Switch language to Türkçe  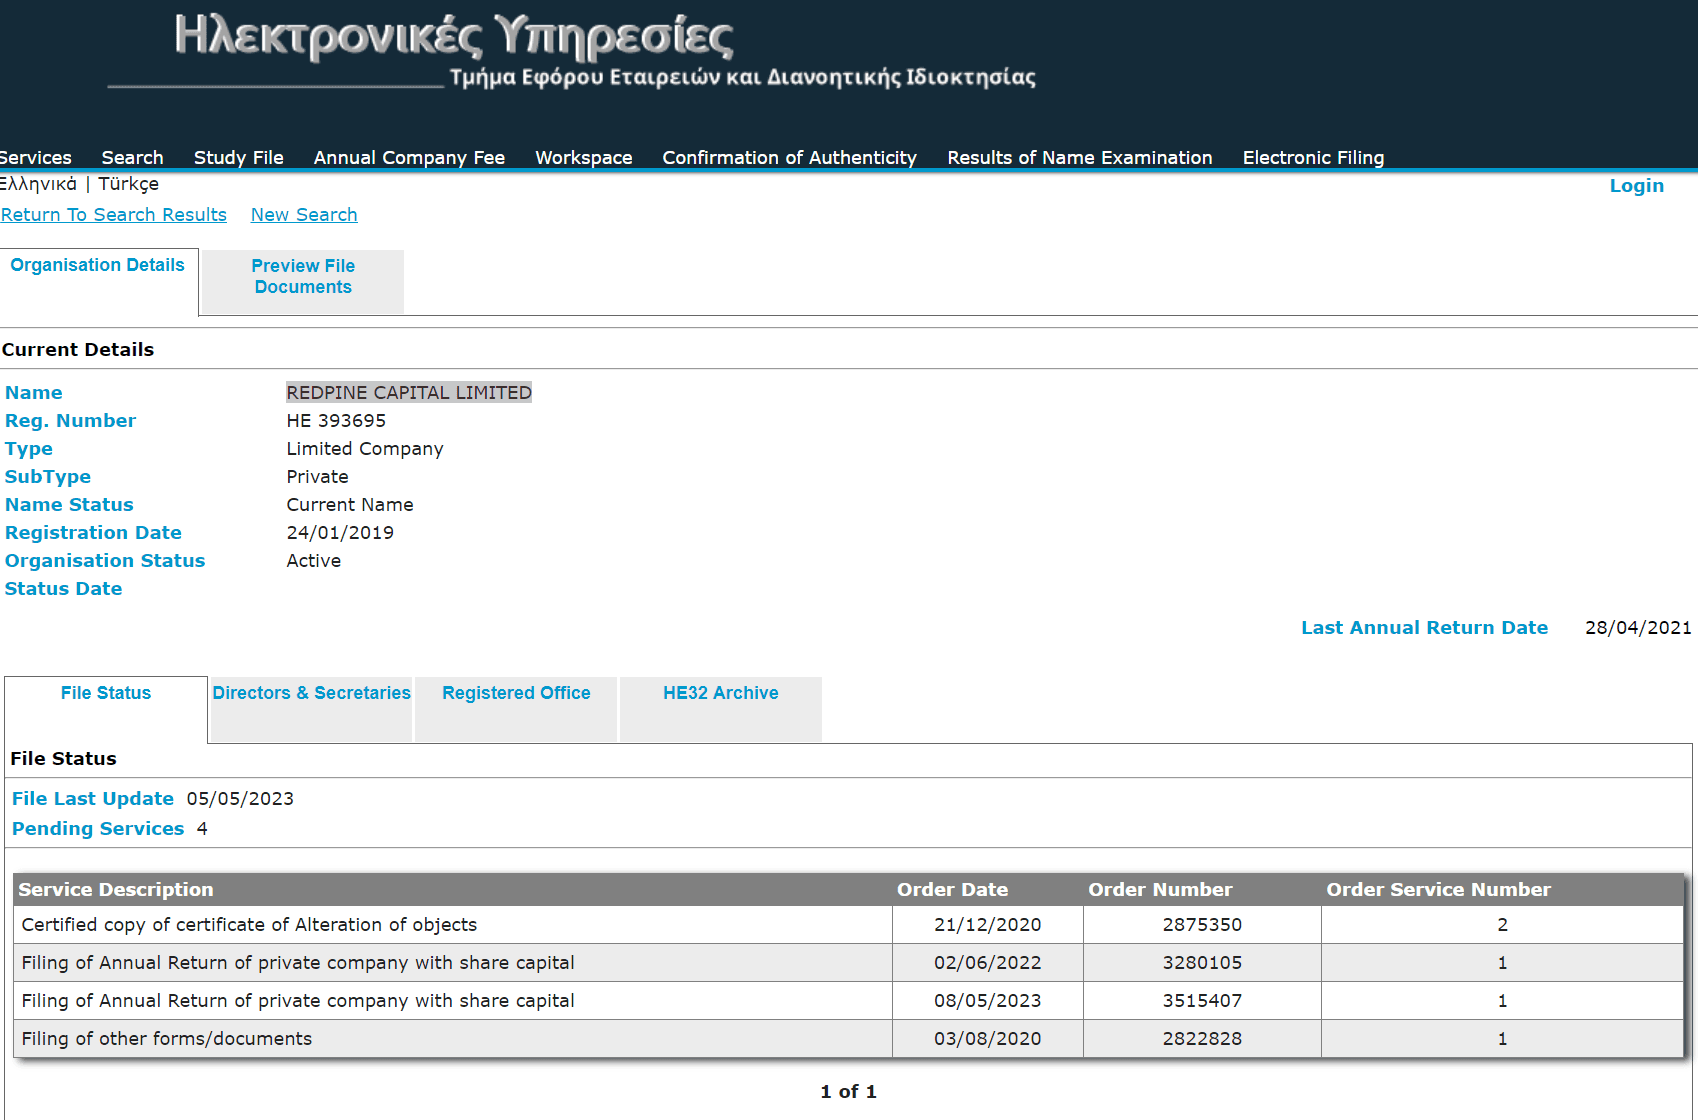128,184
